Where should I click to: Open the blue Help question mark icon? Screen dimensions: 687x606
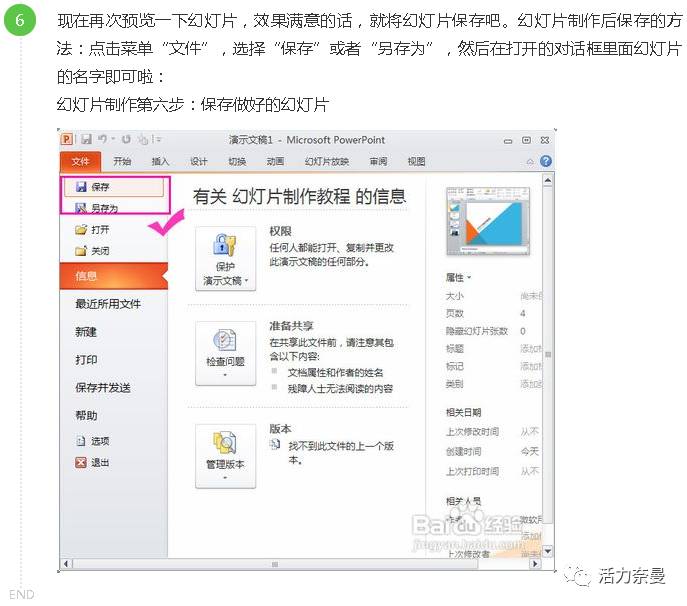point(546,161)
